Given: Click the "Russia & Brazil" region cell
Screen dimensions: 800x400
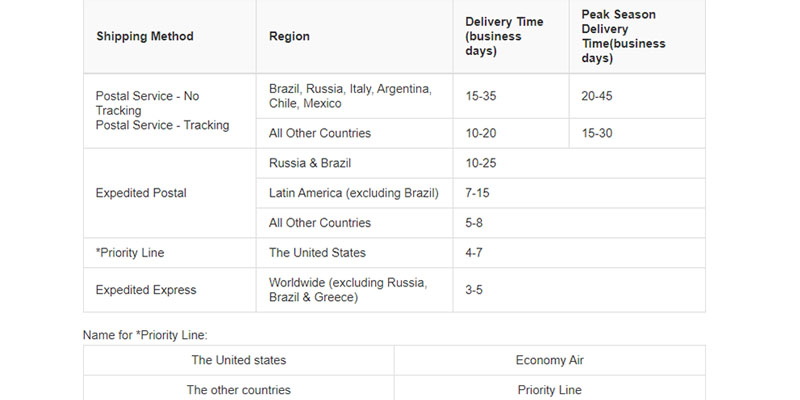Looking at the screenshot, I should coord(310,163).
